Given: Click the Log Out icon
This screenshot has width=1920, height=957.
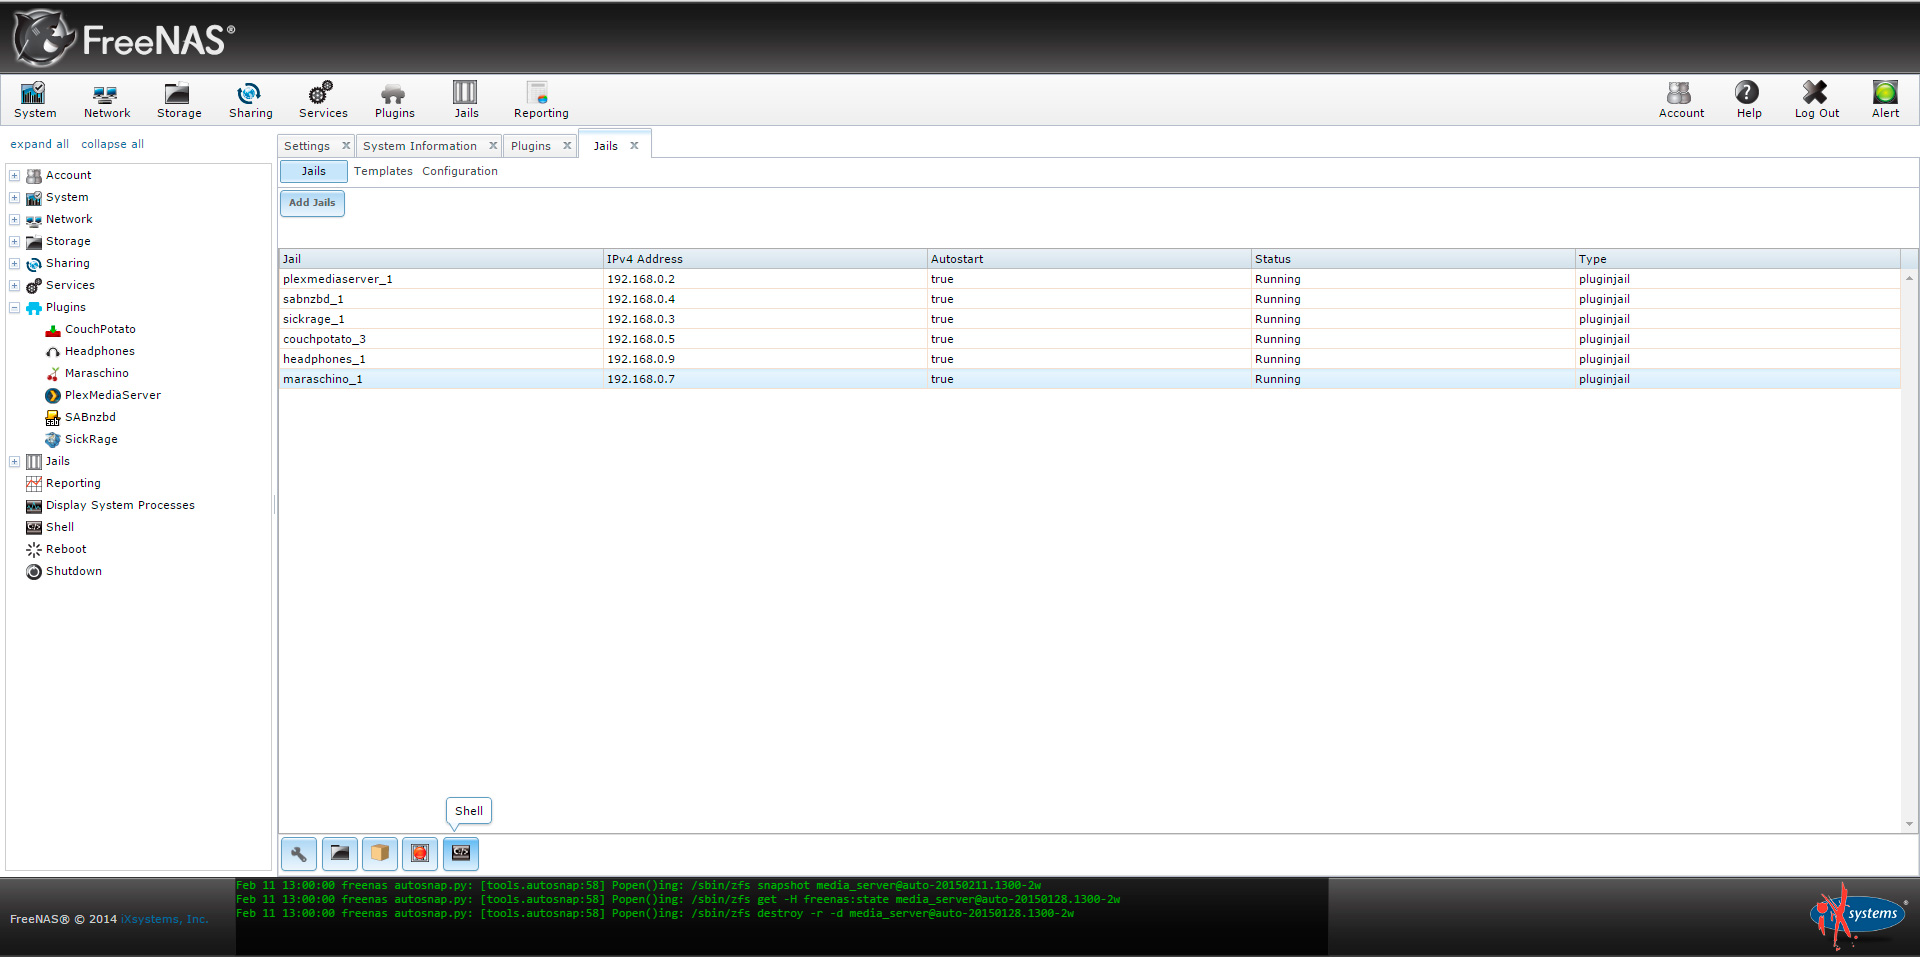Looking at the screenshot, I should point(1816,100).
